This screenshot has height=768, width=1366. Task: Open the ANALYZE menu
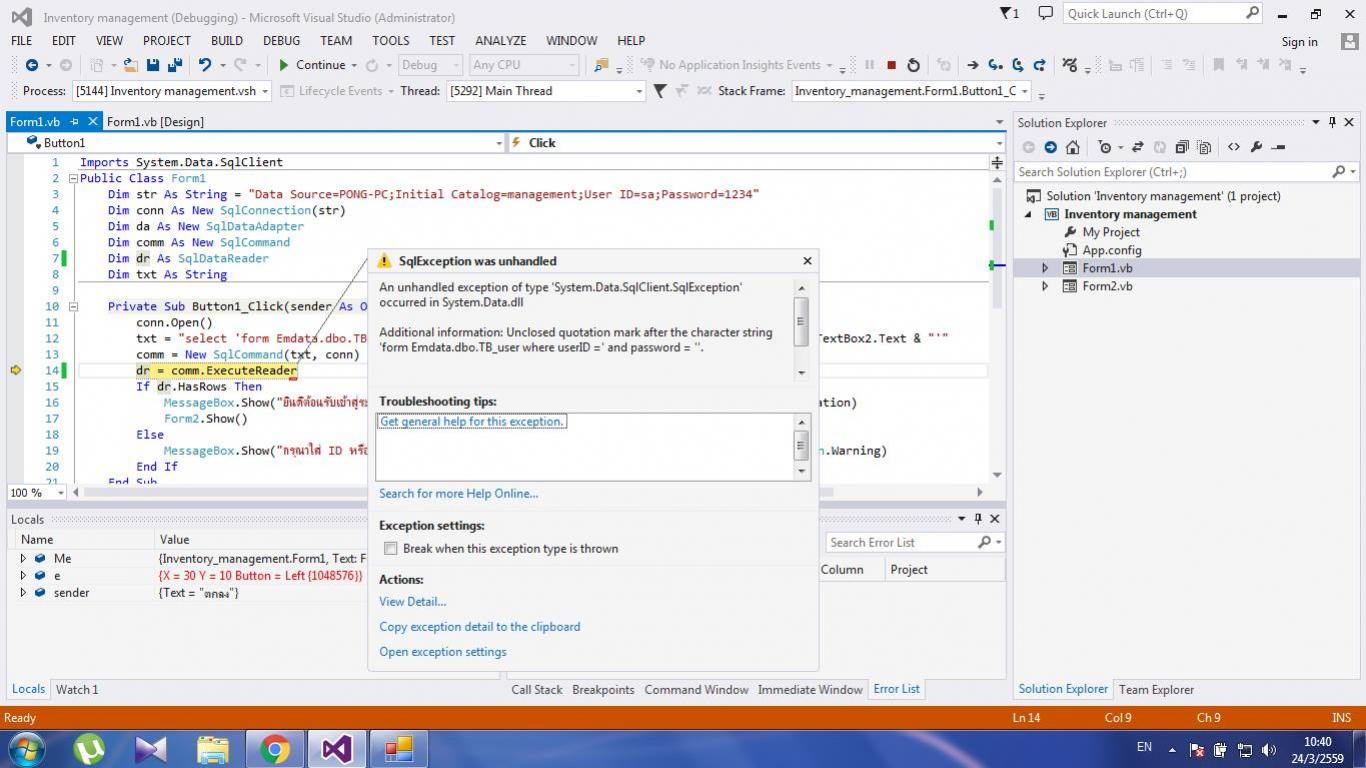click(500, 41)
